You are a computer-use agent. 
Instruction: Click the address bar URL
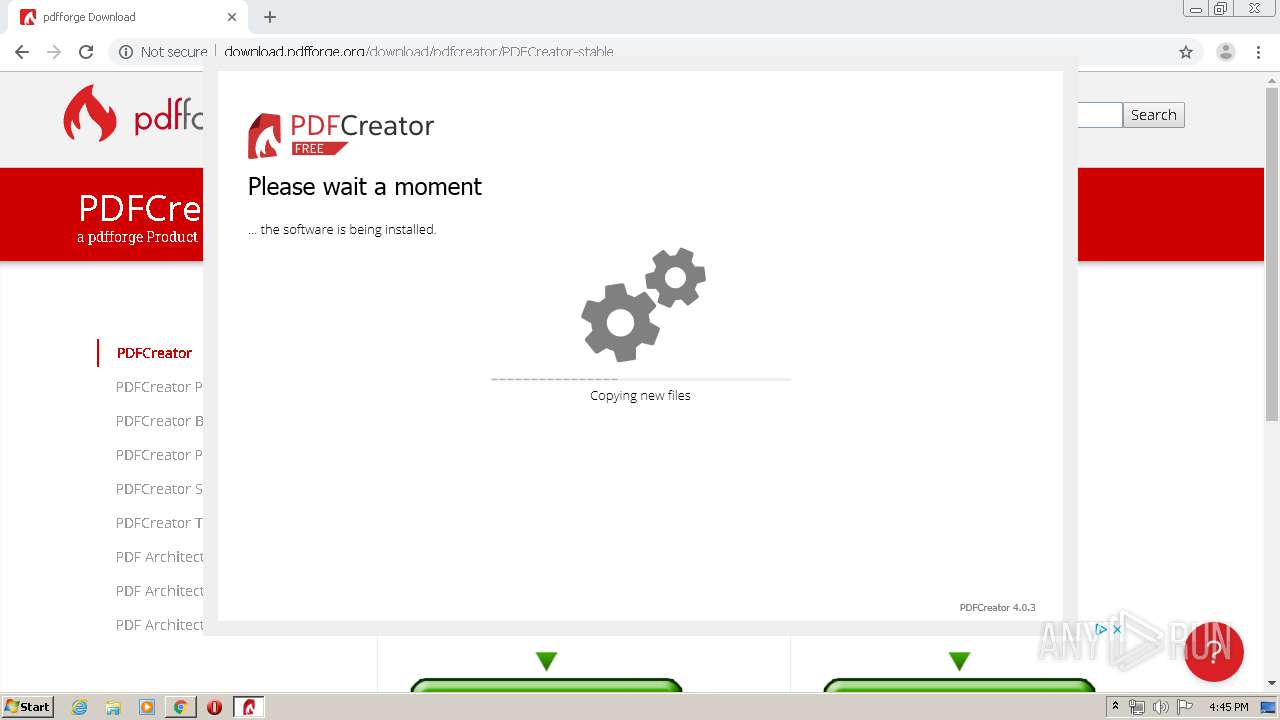(x=419, y=52)
